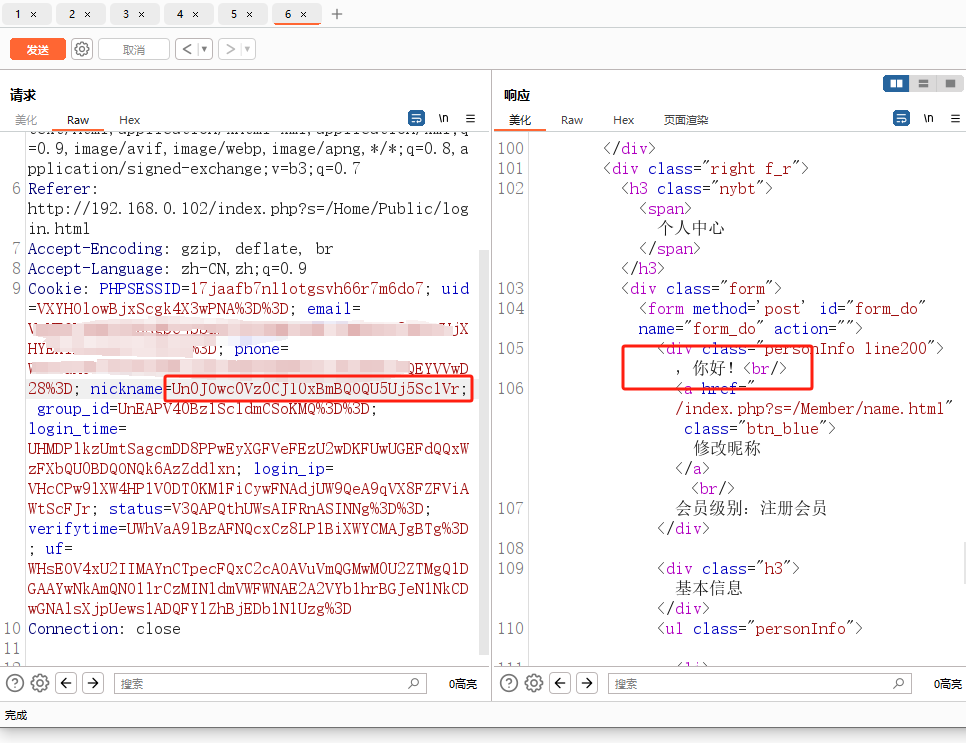Add a new Repeater tab with plus

coord(336,14)
